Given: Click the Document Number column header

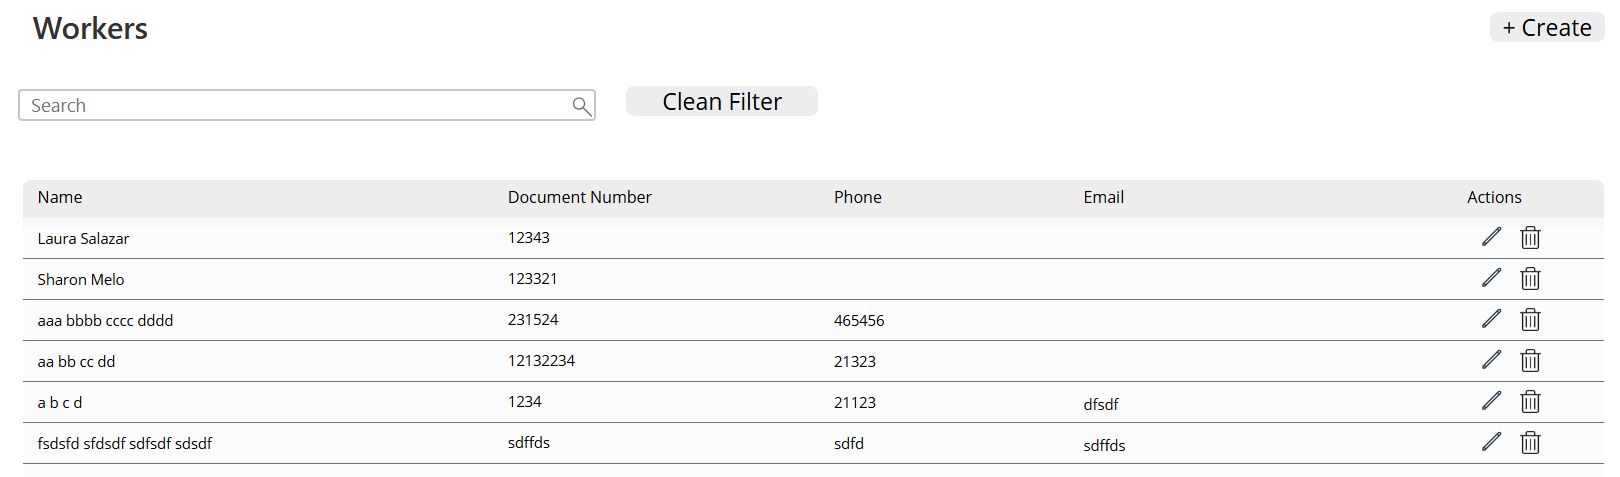Looking at the screenshot, I should click(579, 198).
